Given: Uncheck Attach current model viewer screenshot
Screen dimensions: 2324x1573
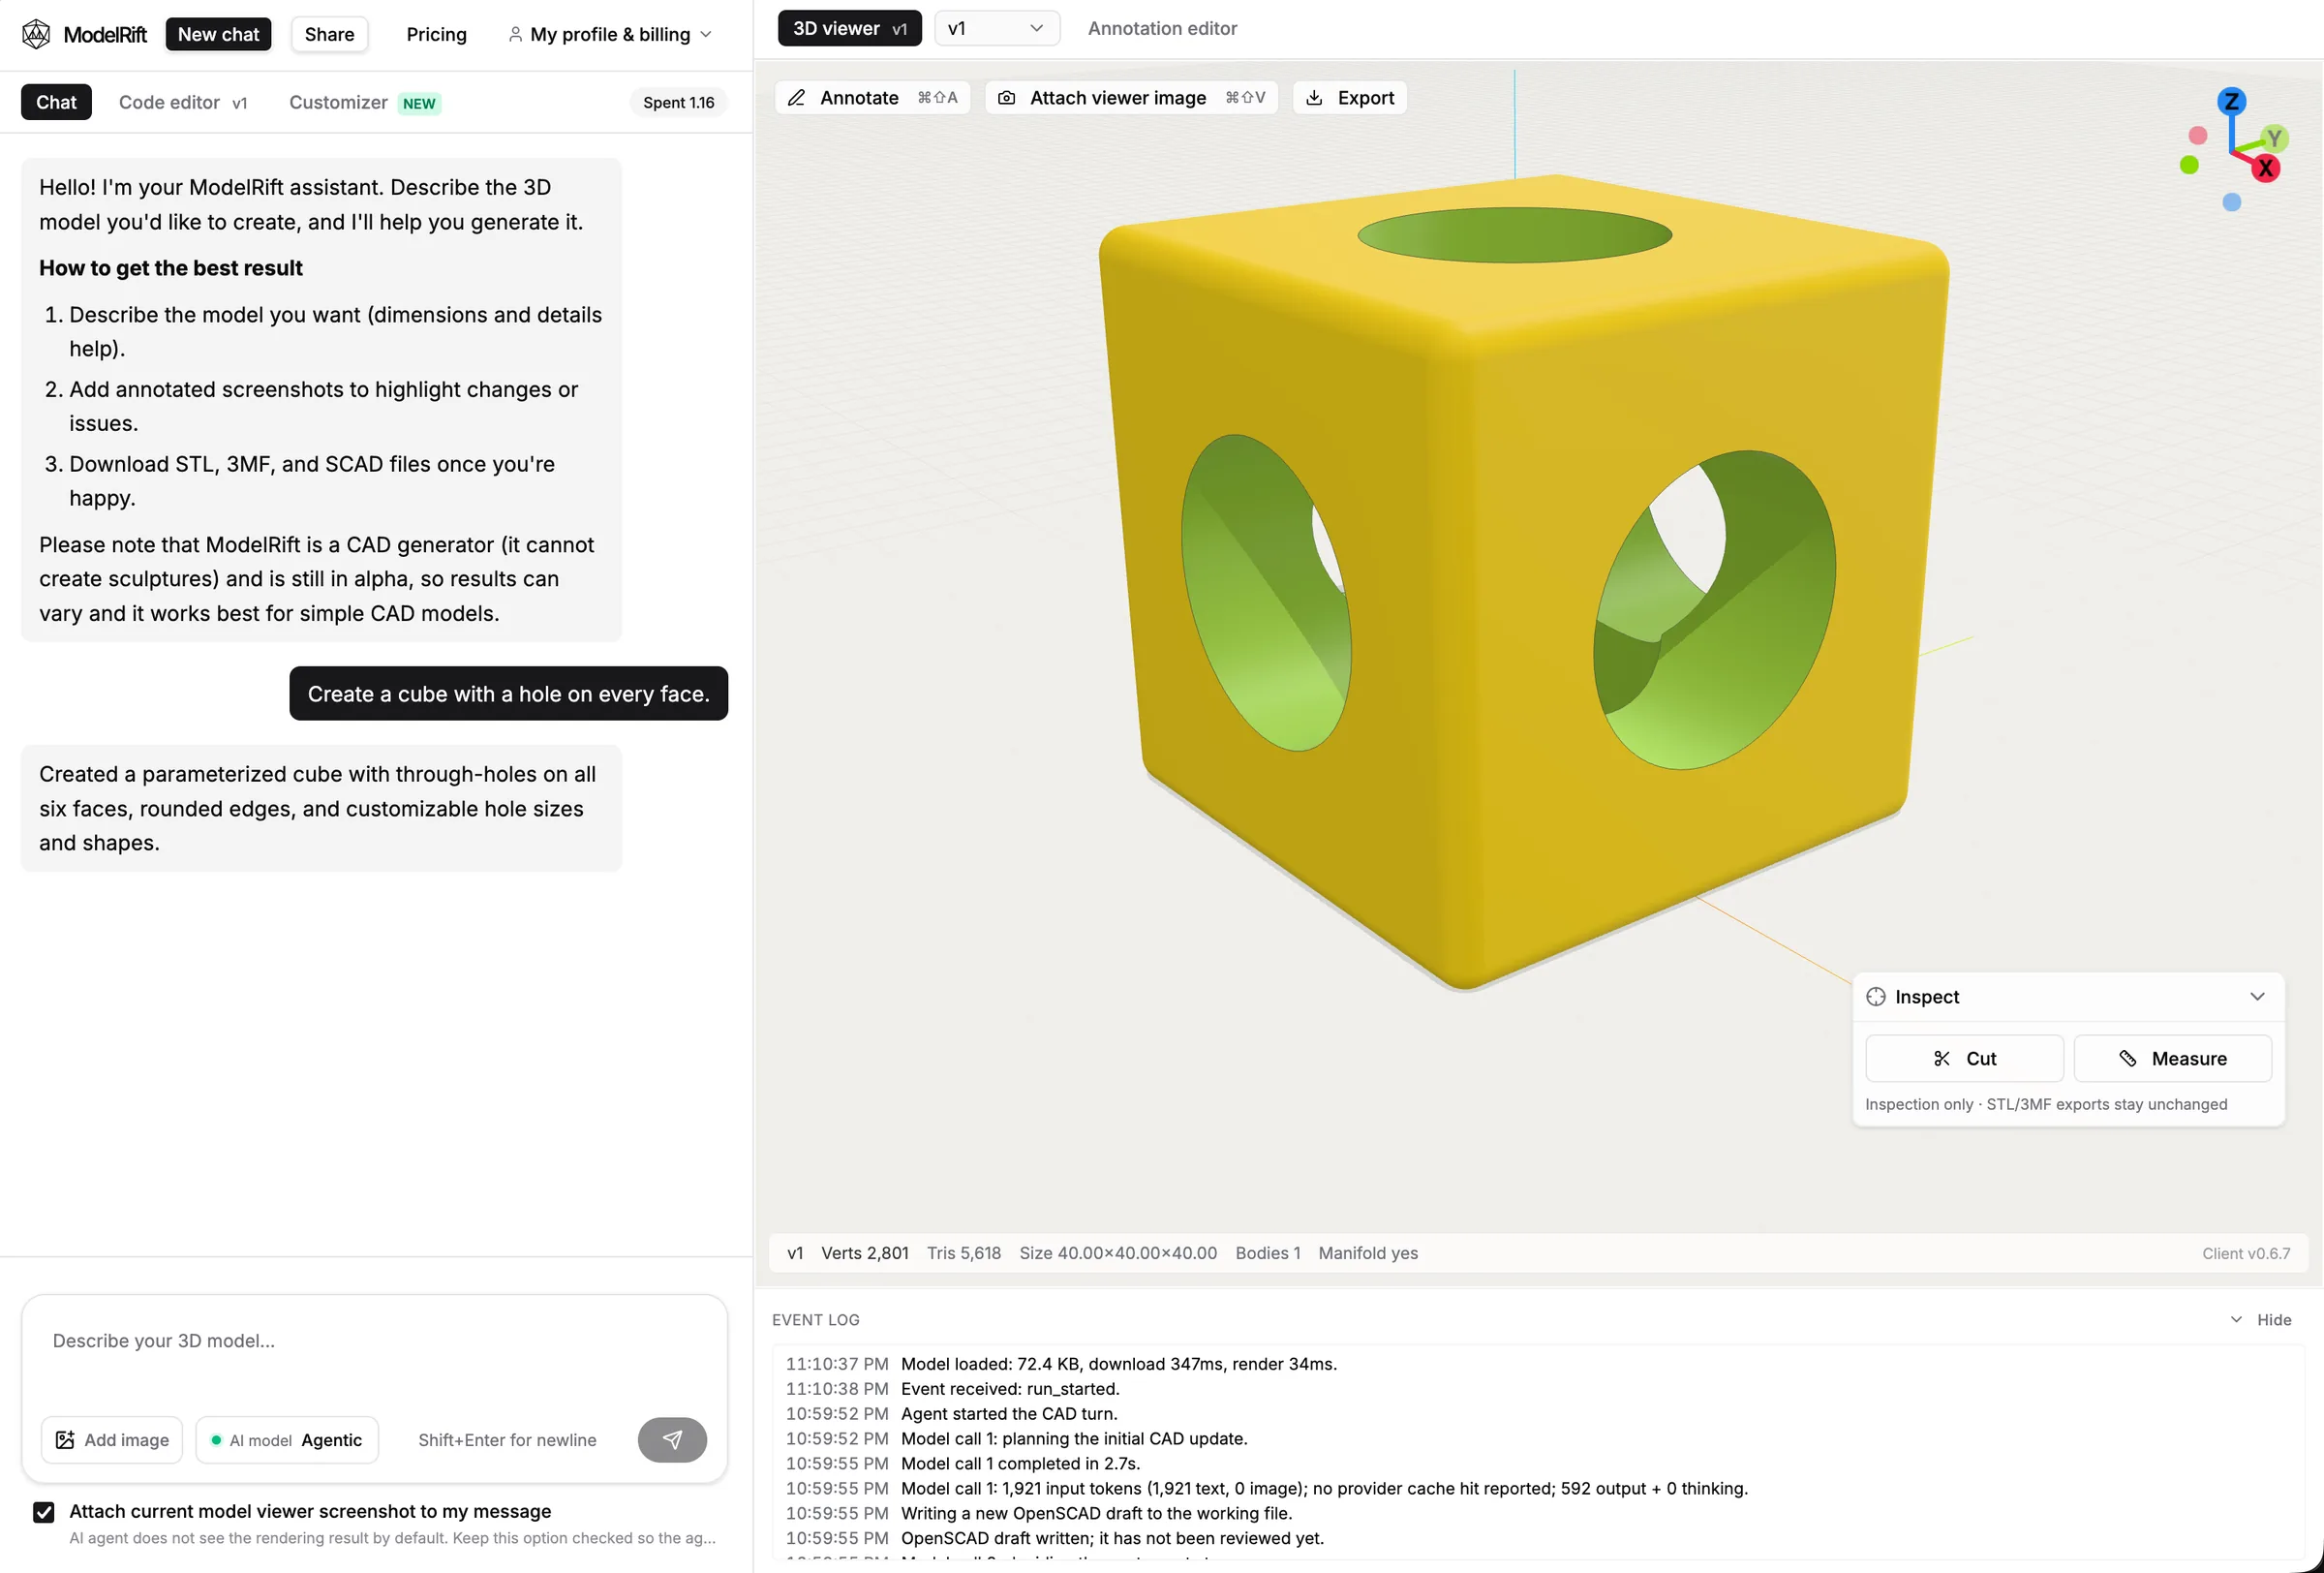Looking at the screenshot, I should (43, 1511).
